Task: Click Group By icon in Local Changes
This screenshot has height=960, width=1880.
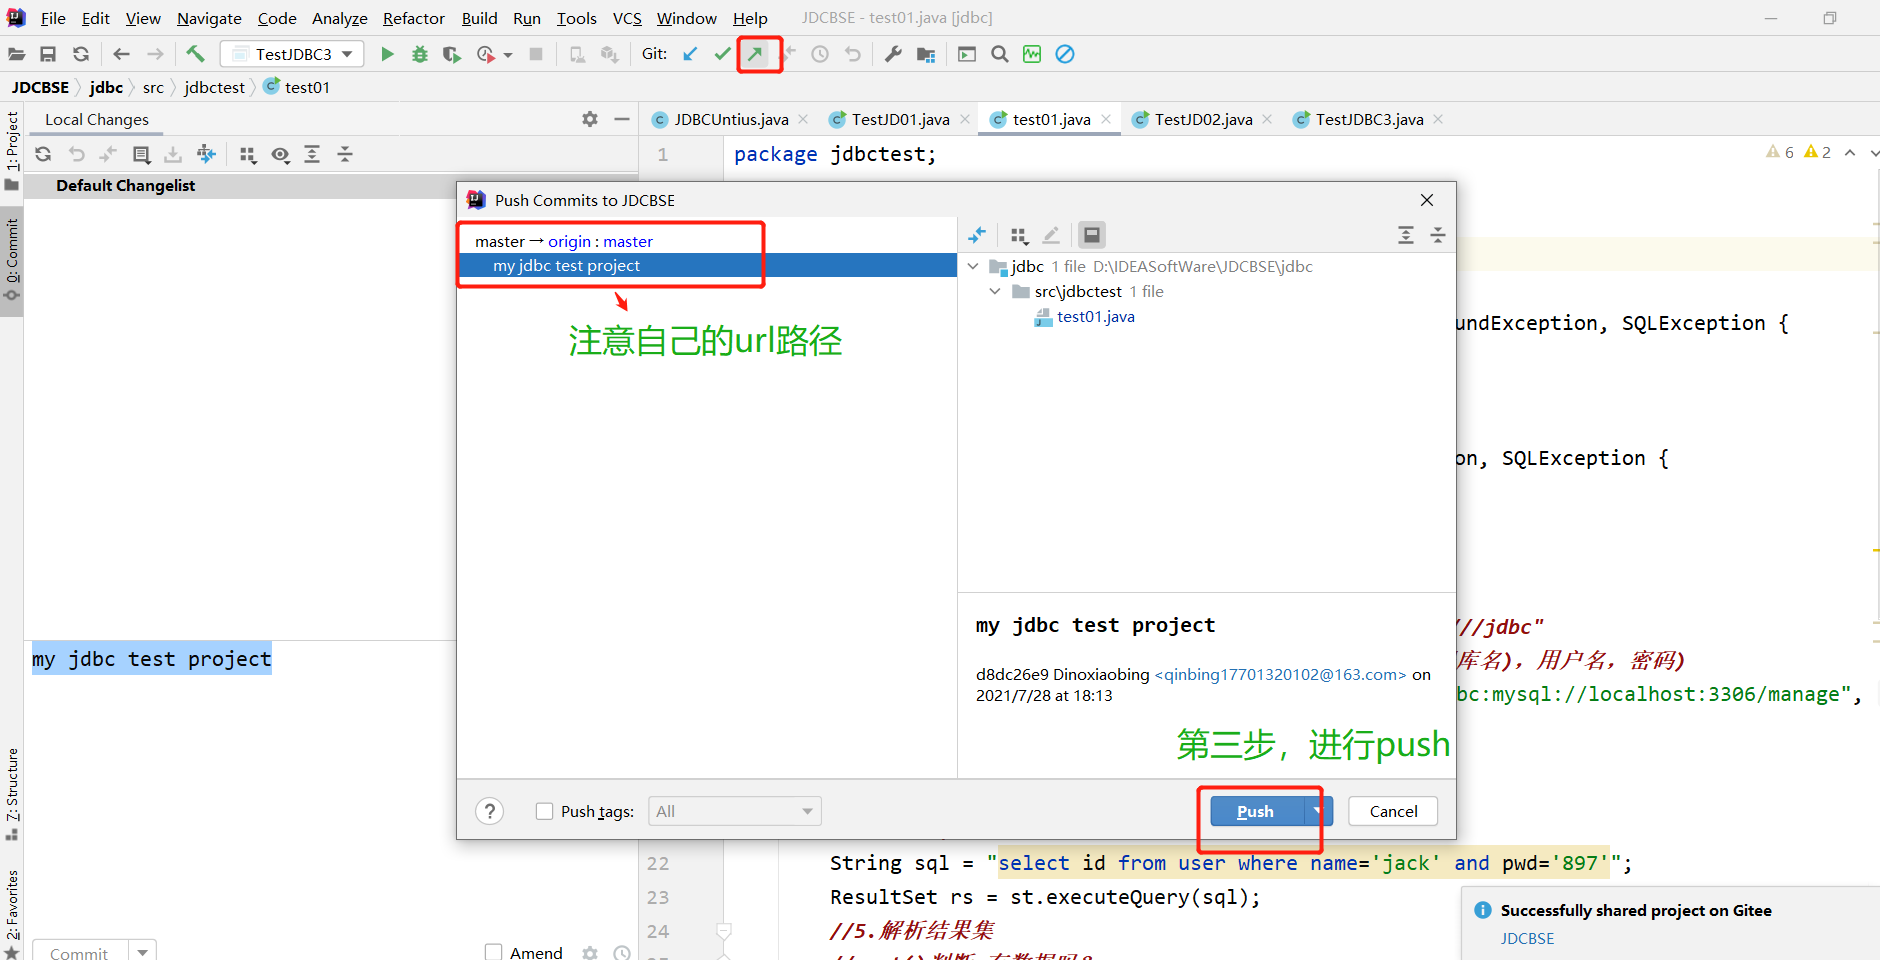Action: coord(248,154)
